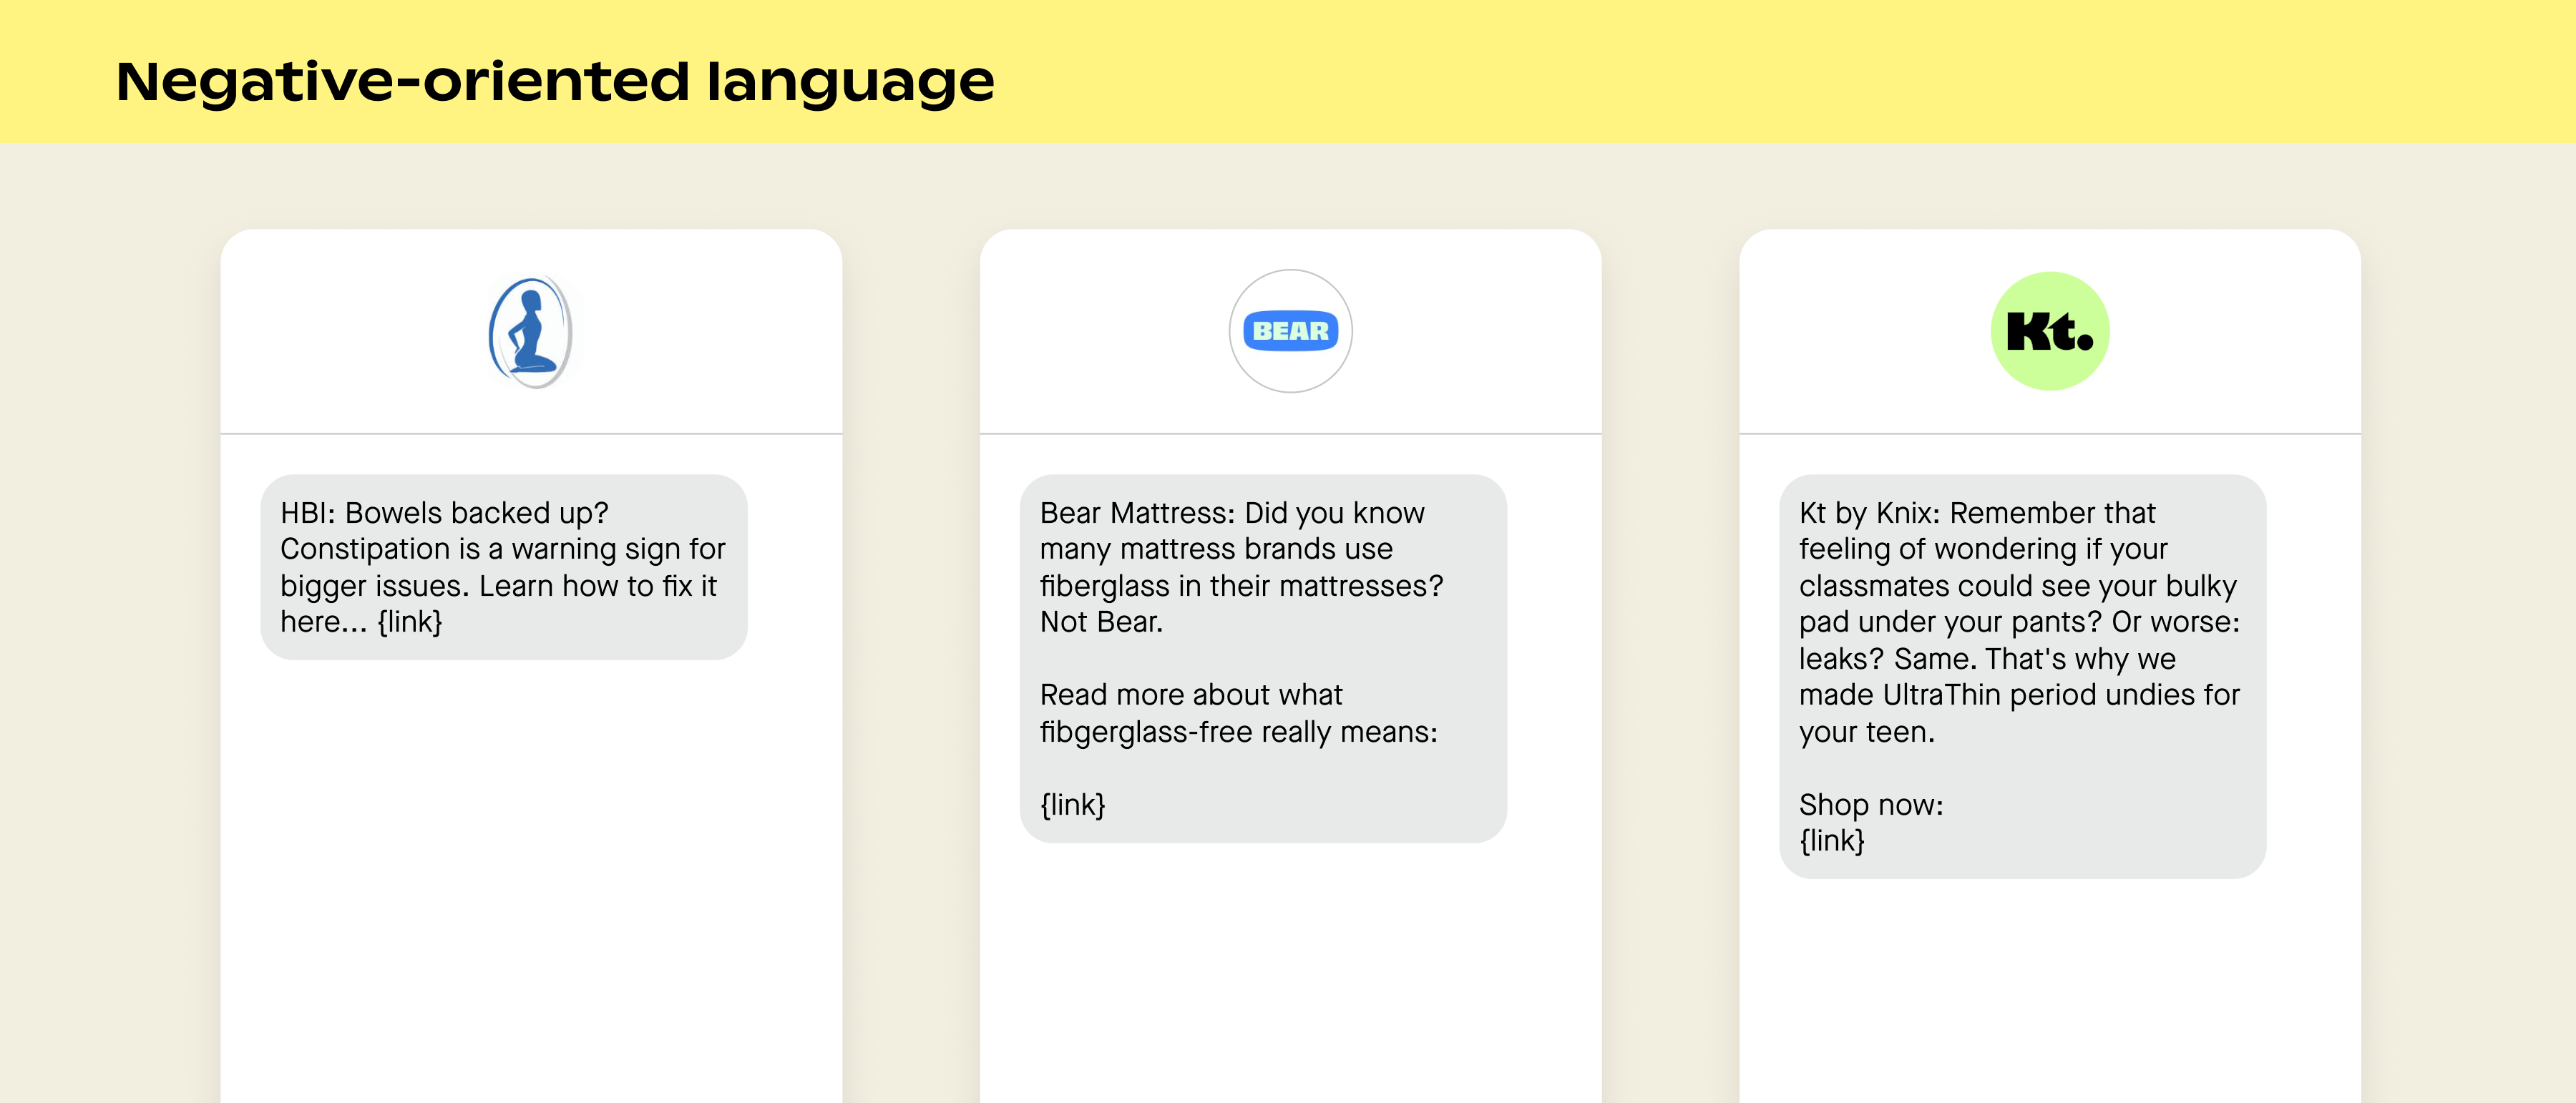
Task: Click 'Read more about what' line
Action: (x=1191, y=695)
